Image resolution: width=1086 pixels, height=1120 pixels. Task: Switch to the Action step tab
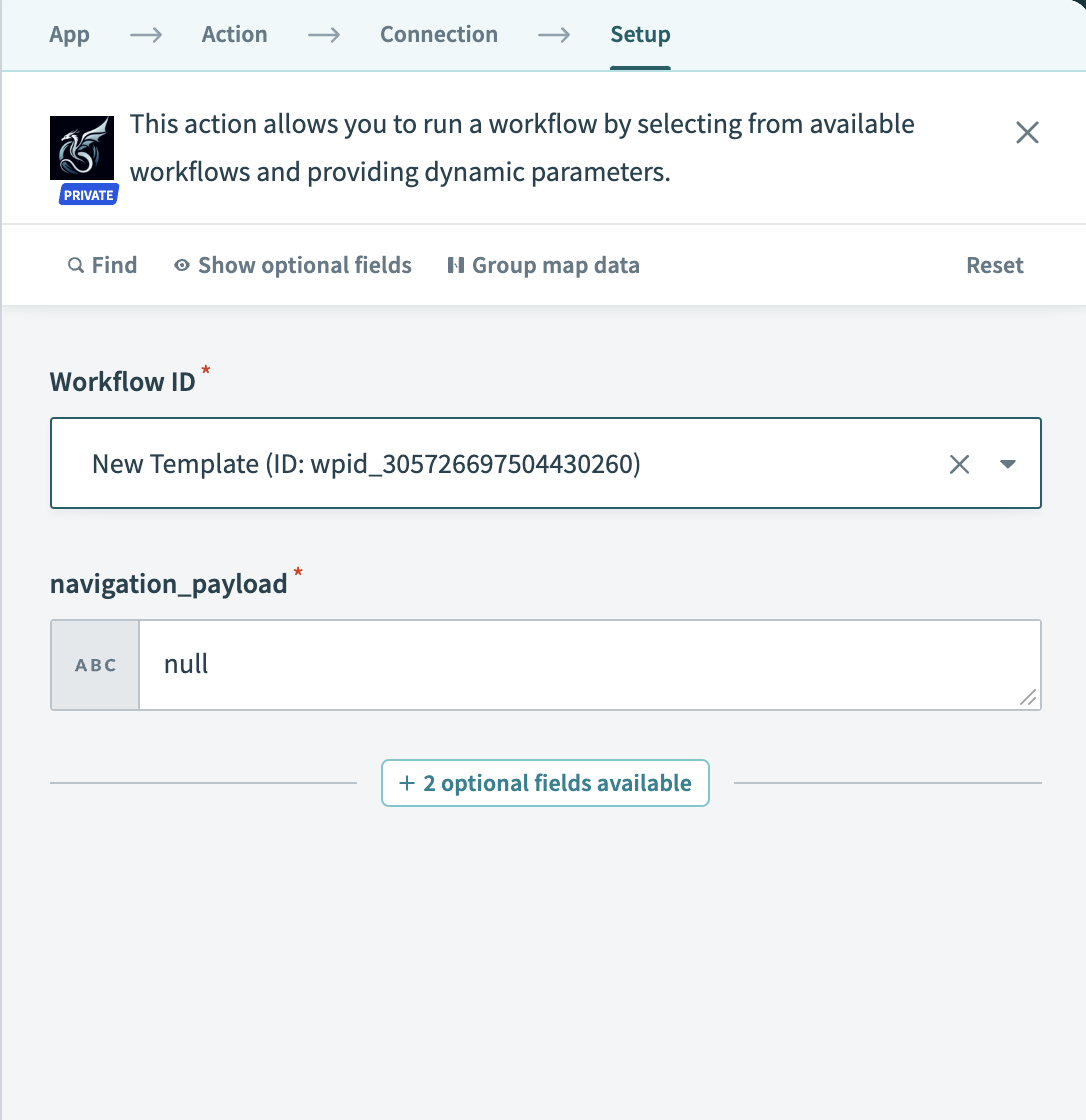click(234, 35)
